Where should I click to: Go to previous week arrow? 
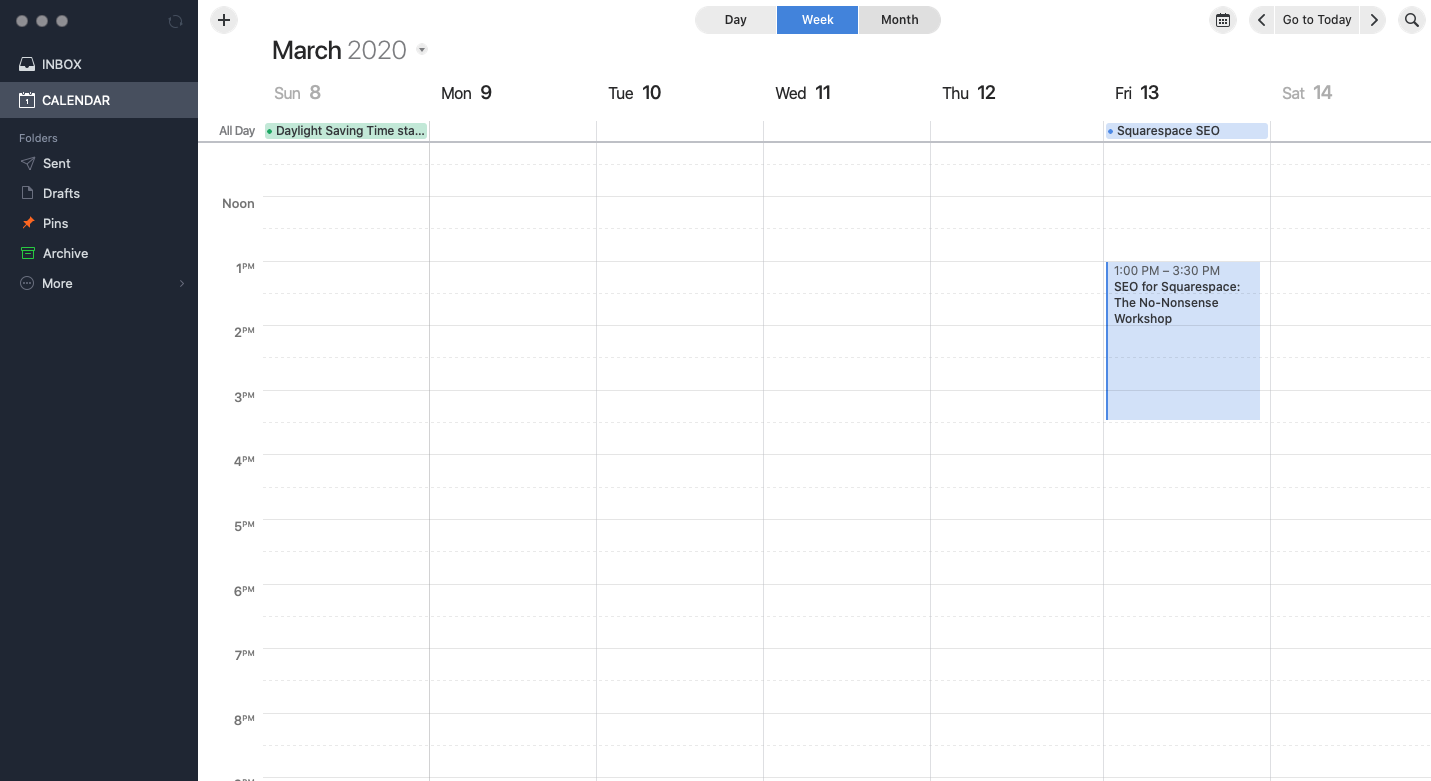pos(1262,20)
